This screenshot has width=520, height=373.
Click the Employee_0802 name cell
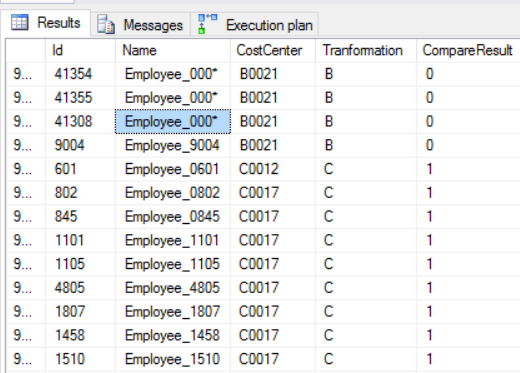173,193
